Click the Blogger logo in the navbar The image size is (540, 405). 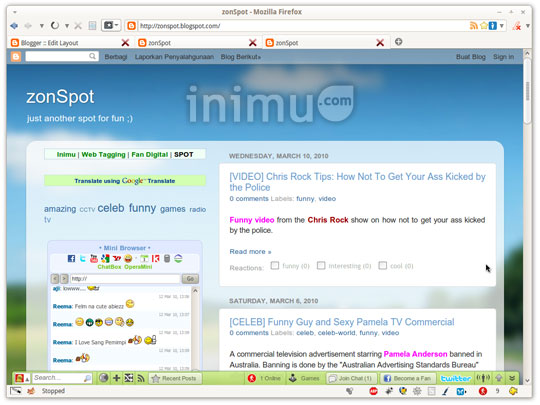click(x=16, y=56)
